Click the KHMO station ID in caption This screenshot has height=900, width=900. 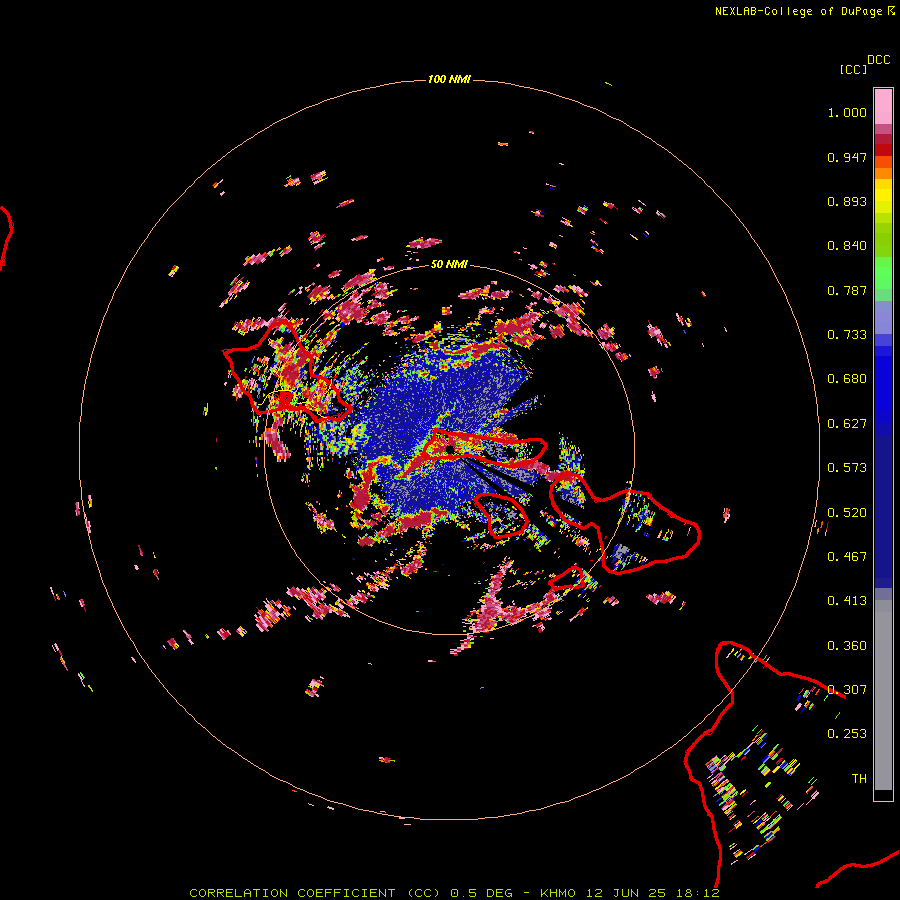557,893
